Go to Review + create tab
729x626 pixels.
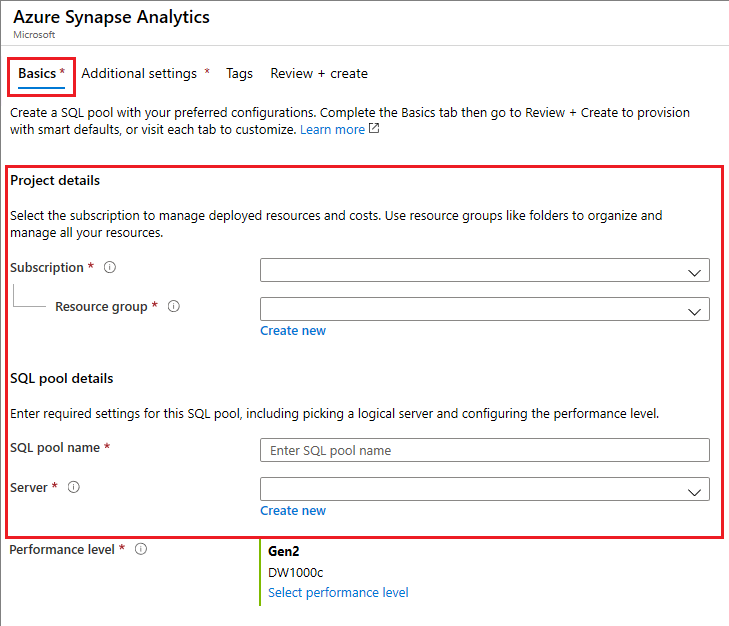[319, 73]
